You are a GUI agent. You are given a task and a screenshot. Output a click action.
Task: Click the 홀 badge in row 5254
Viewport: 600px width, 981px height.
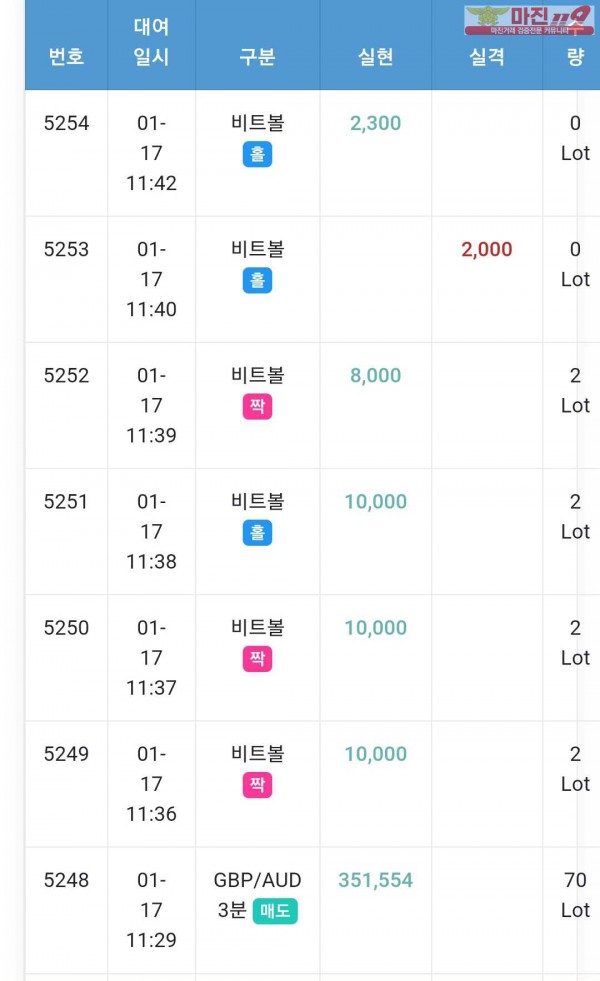coord(257,155)
